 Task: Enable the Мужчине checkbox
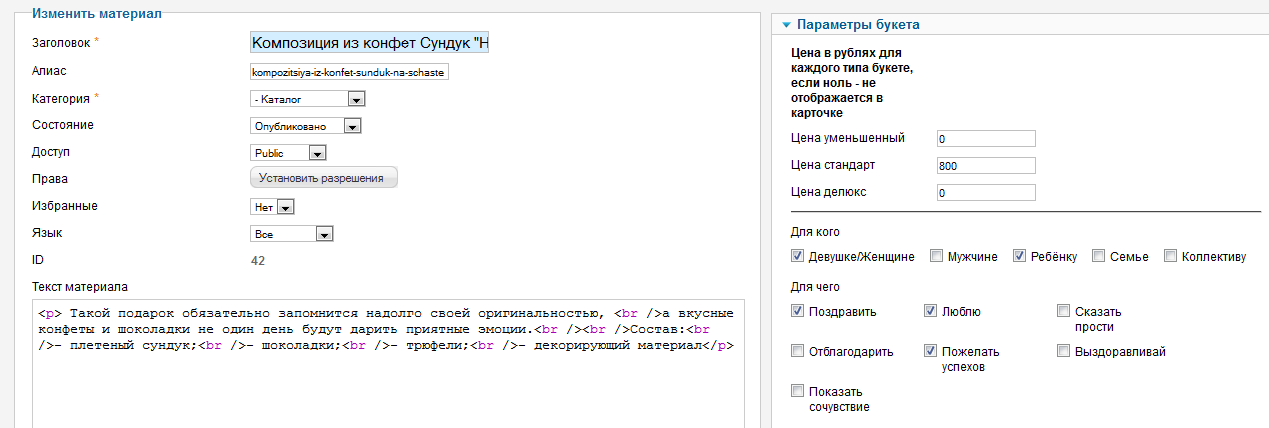[937, 256]
